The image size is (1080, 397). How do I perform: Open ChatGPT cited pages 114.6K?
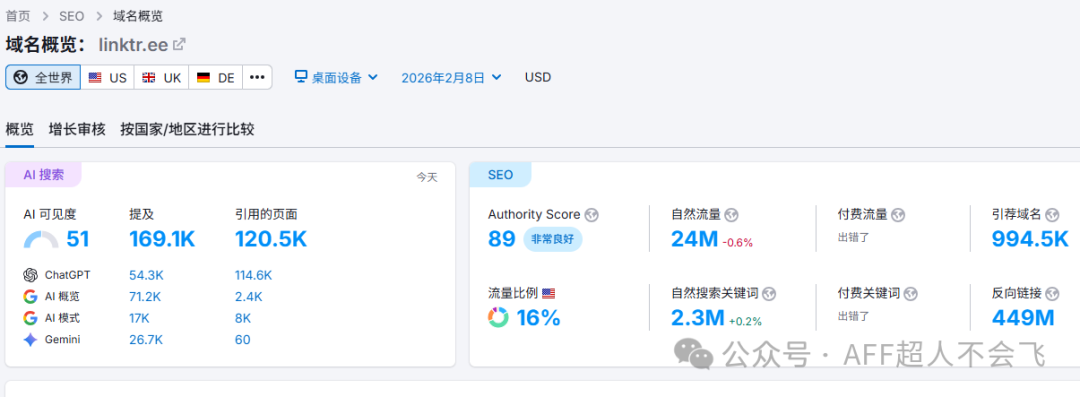(253, 275)
